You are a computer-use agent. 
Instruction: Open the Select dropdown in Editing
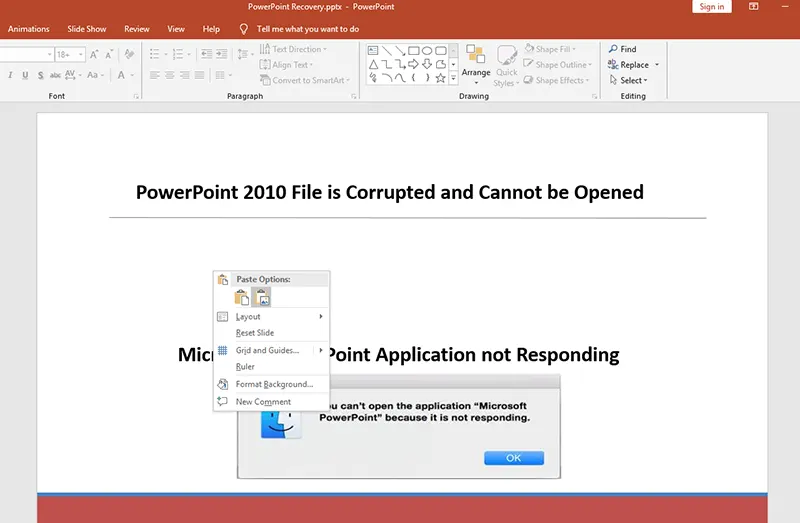coord(629,80)
